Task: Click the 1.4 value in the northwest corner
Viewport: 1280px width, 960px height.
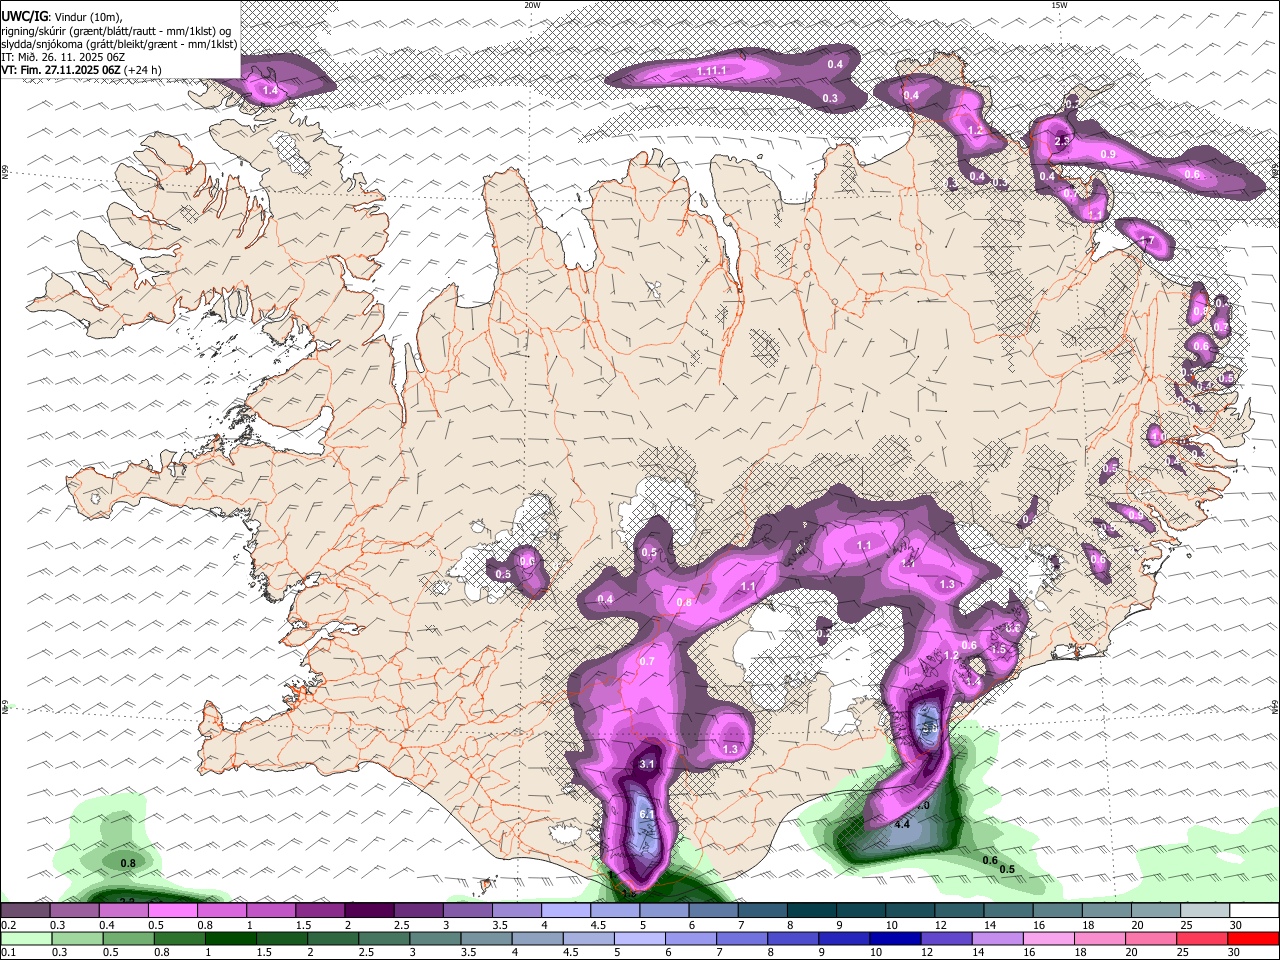Action: click(270, 91)
